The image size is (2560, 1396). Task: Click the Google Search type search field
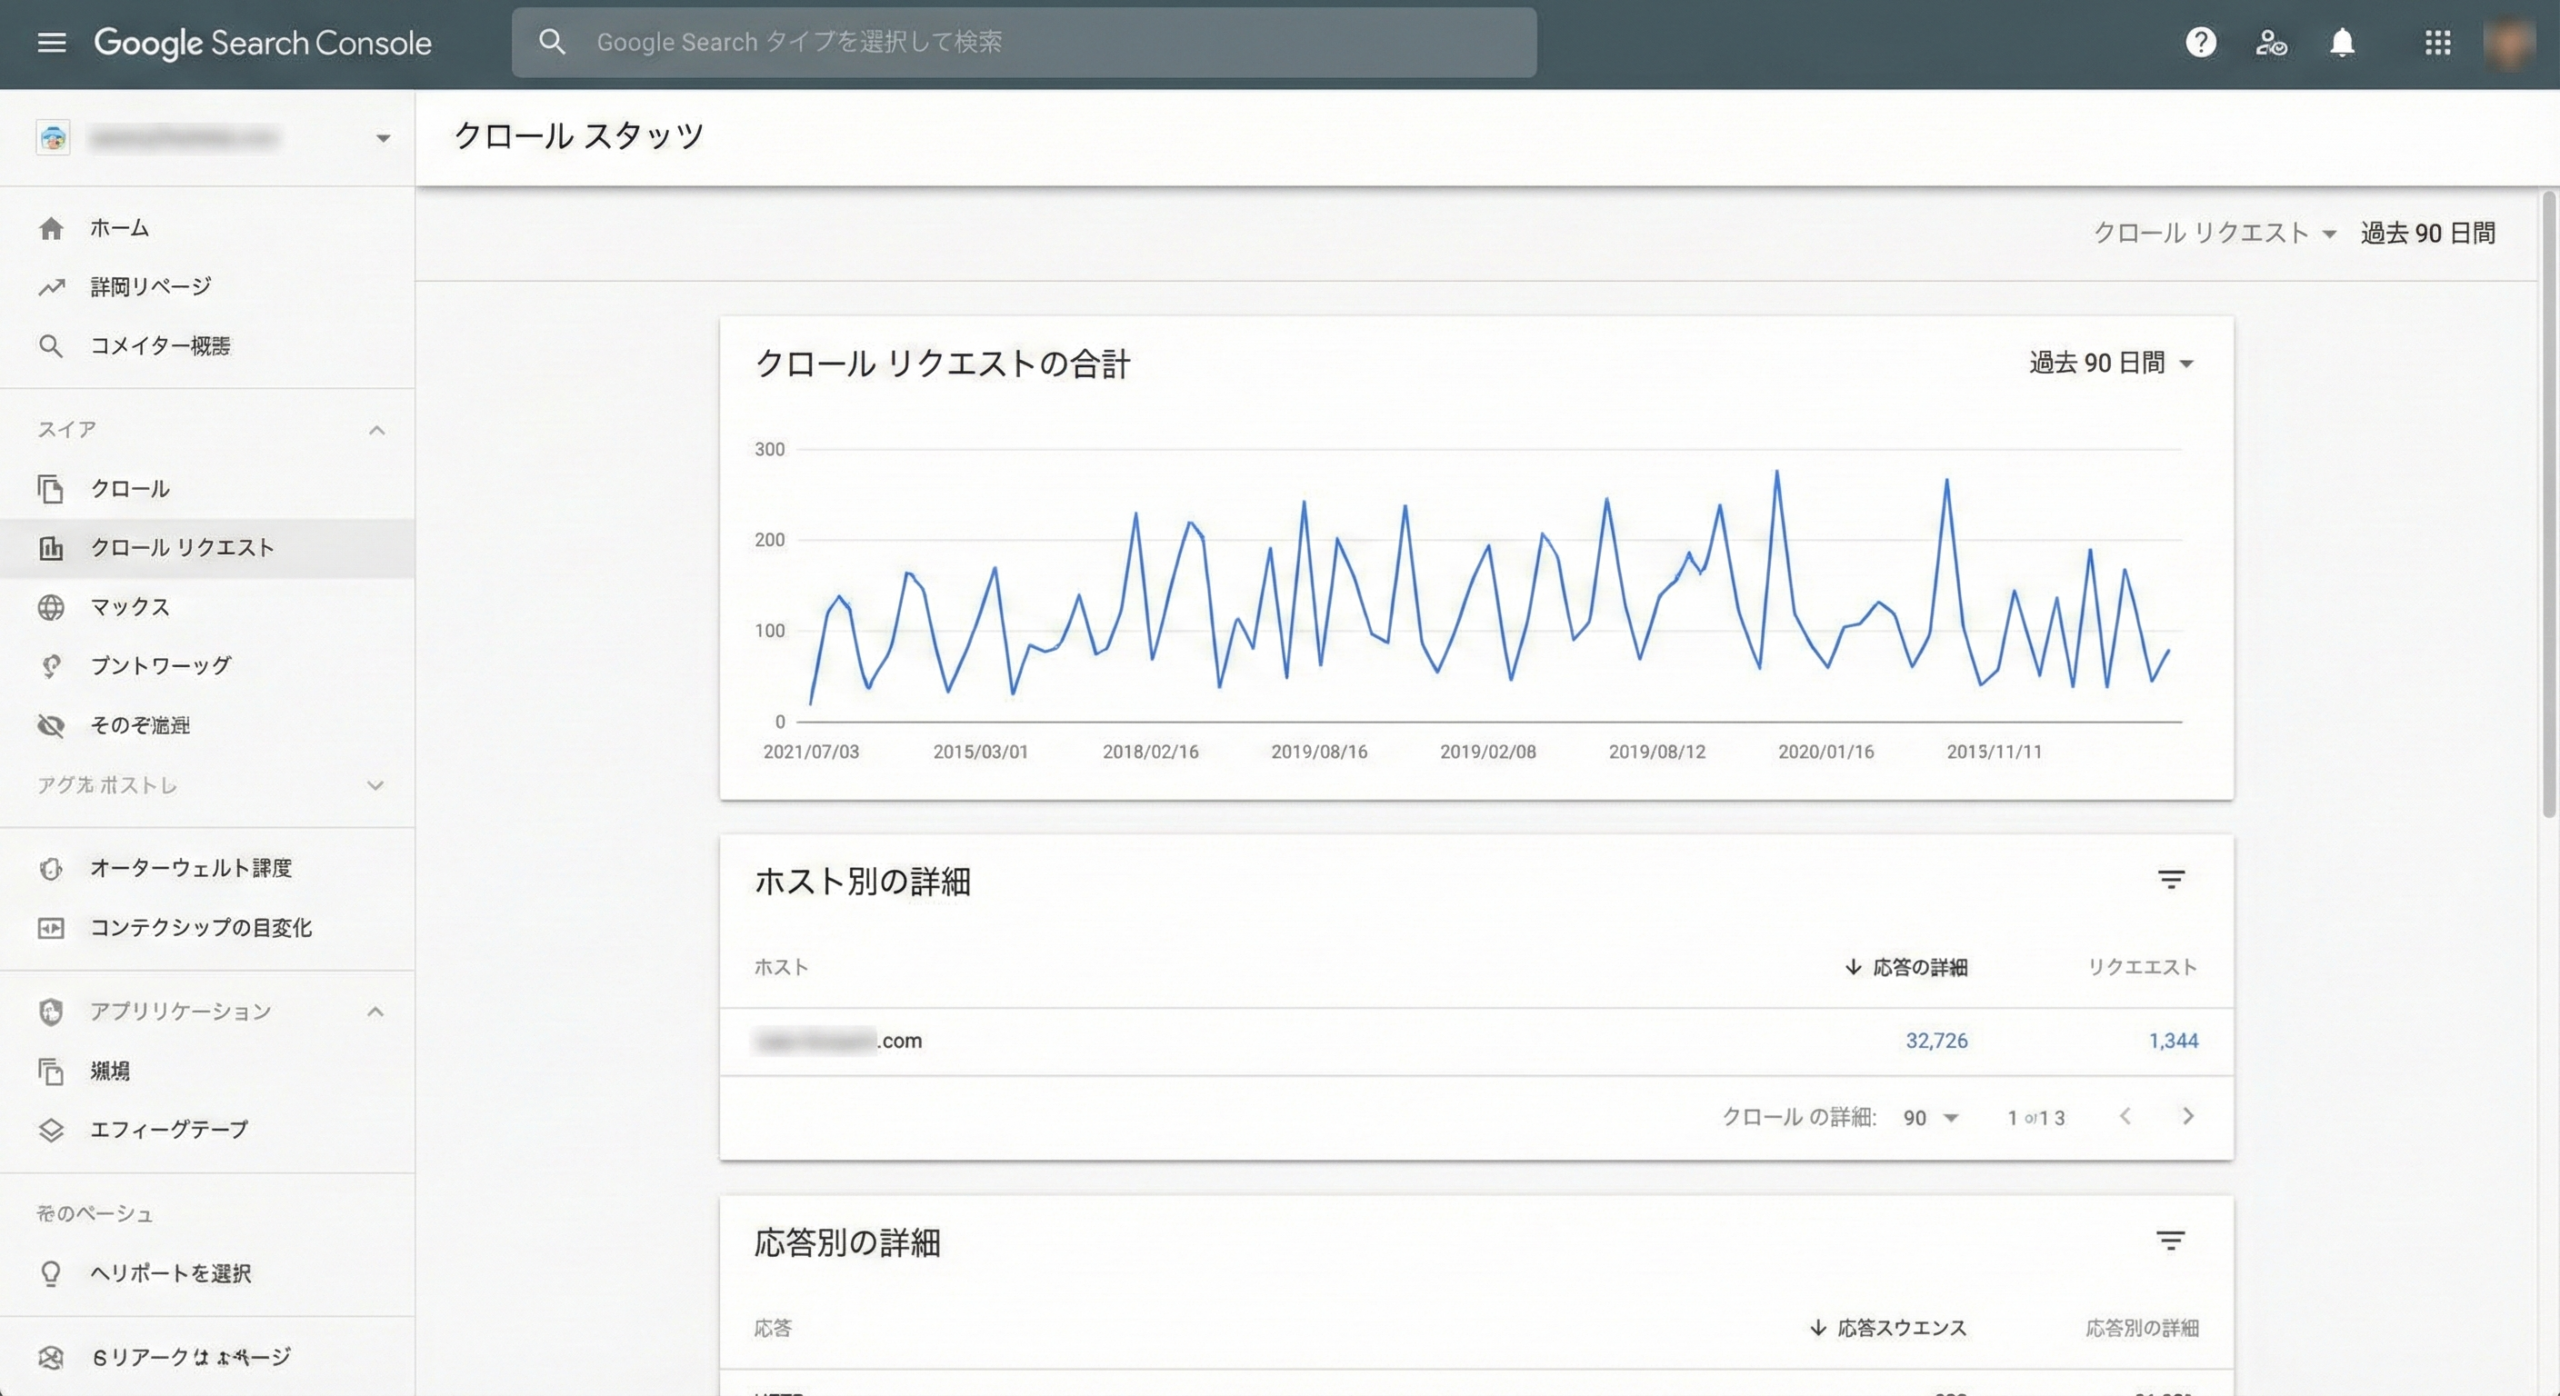pos(1024,42)
